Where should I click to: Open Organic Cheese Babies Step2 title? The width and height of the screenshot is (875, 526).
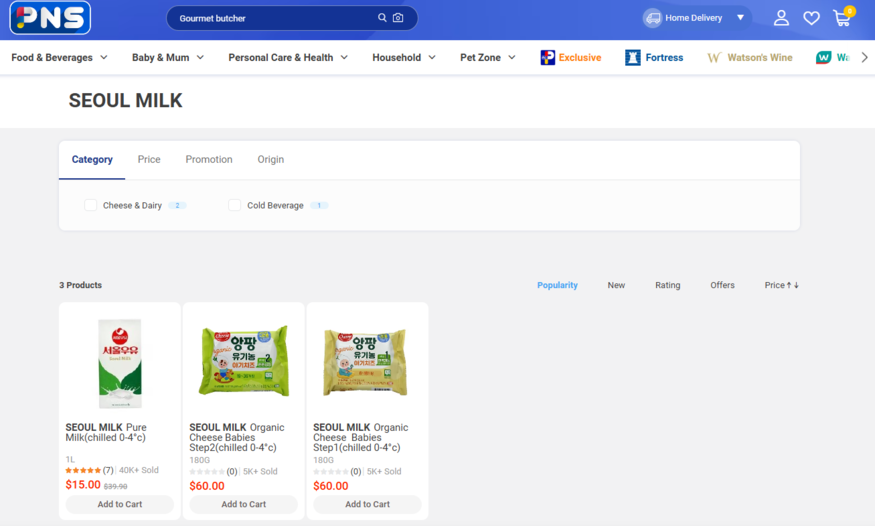click(237, 437)
